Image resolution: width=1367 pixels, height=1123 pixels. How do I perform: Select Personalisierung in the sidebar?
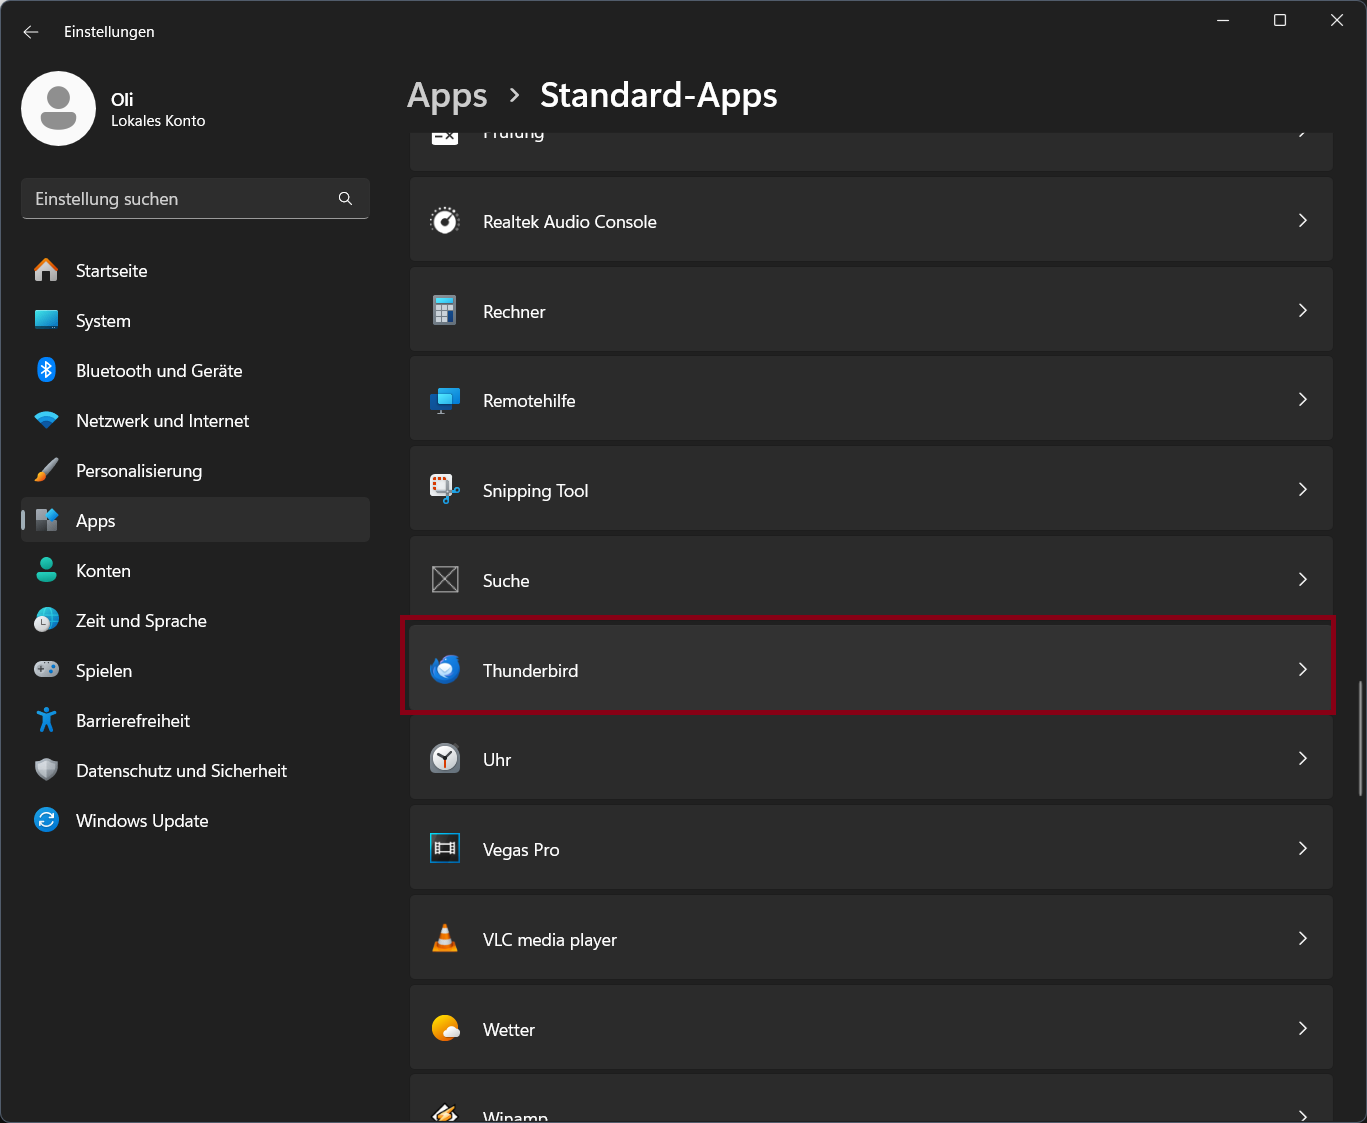139,471
